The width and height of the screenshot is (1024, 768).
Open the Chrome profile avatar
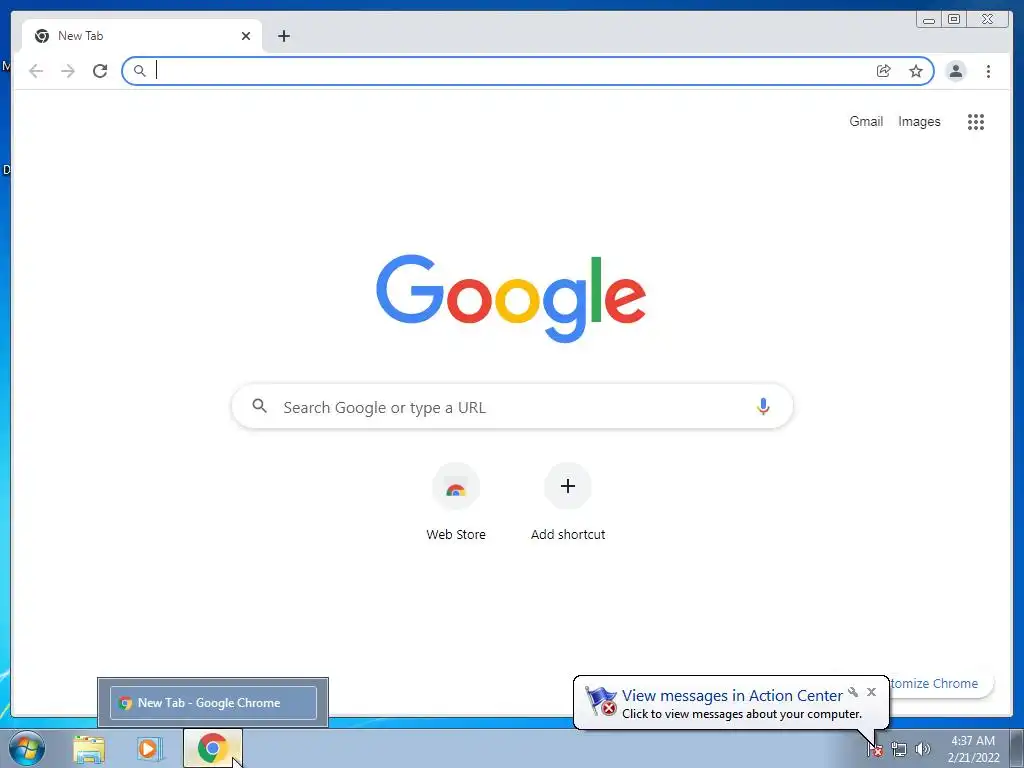955,71
